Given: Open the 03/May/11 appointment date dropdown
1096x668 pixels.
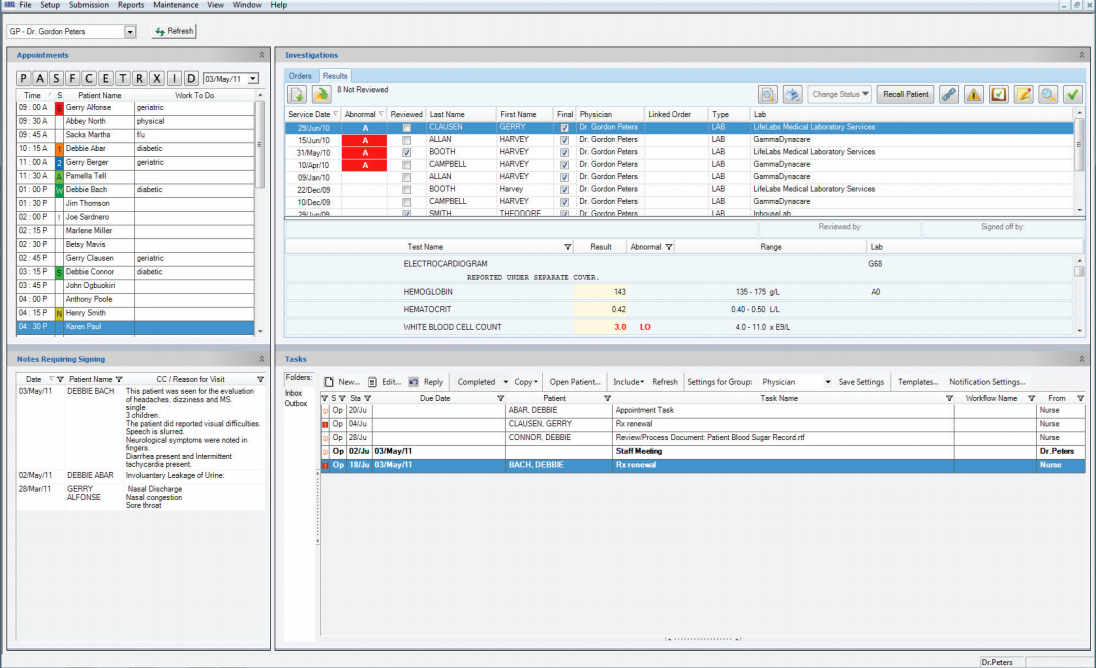Looking at the screenshot, I should pos(253,79).
